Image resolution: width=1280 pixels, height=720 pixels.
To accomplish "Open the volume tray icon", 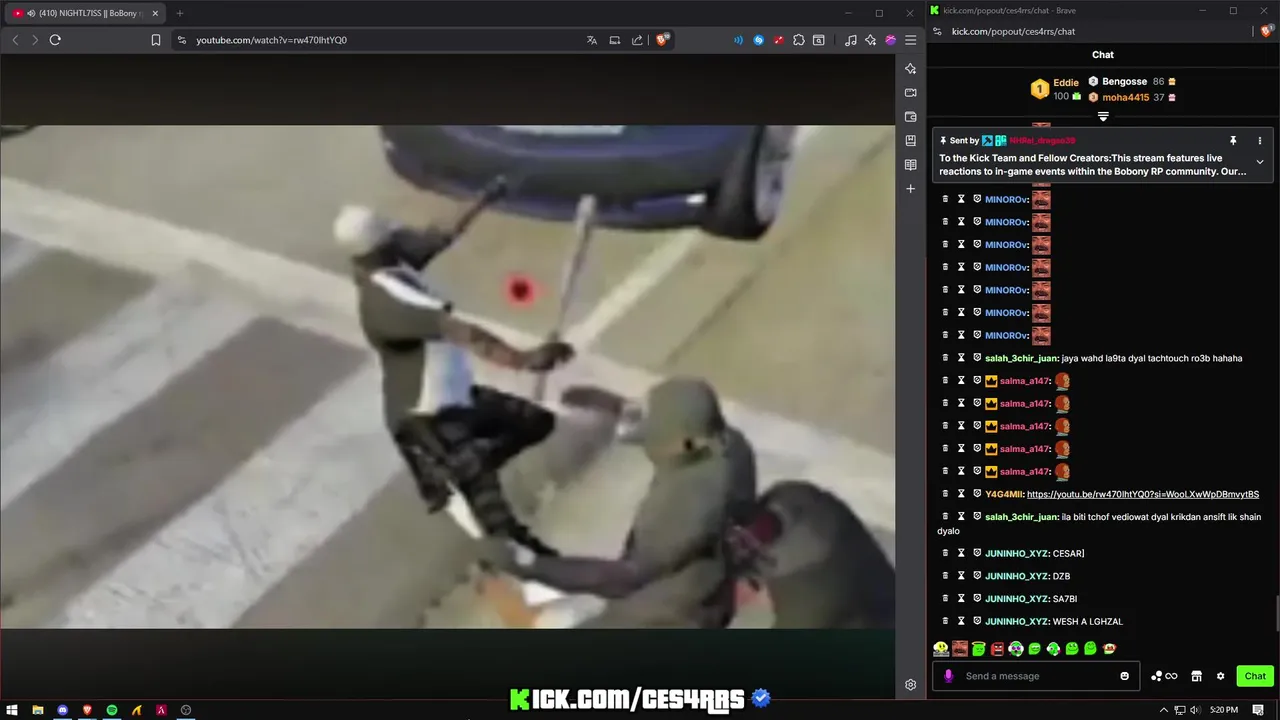I will pos(1196,710).
